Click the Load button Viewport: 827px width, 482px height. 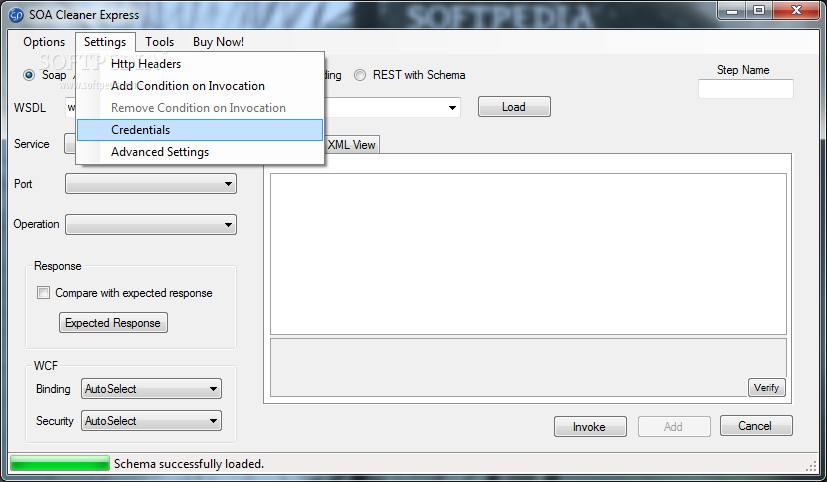coord(514,107)
